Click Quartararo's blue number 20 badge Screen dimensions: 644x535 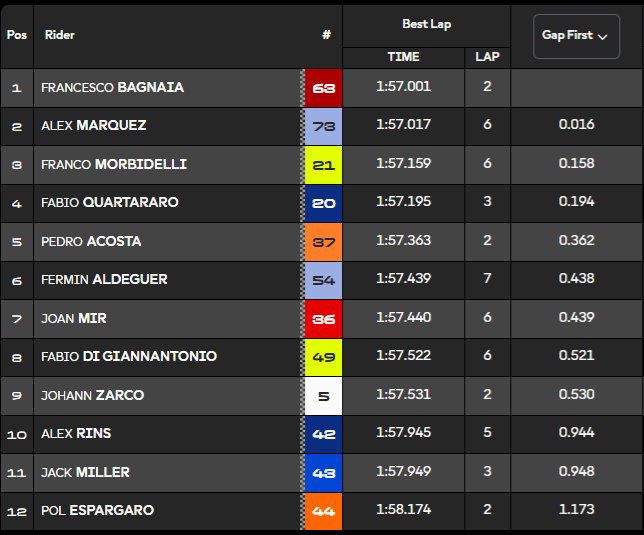(x=323, y=203)
